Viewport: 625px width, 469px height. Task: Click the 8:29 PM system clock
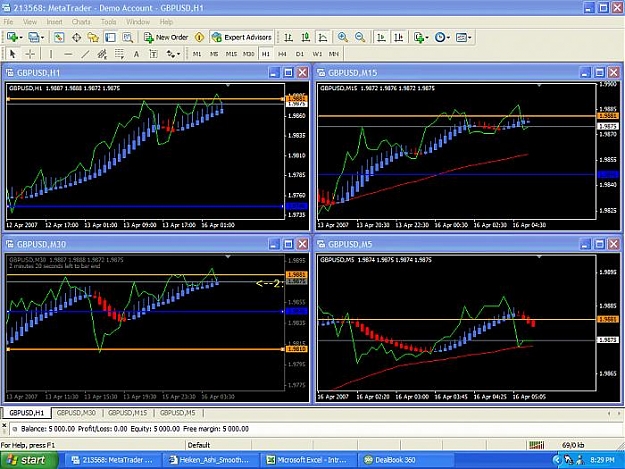(x=602, y=460)
